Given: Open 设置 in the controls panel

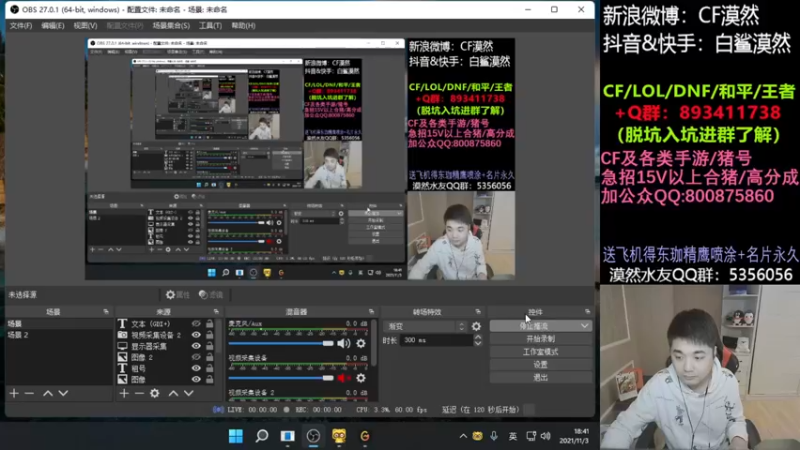Looking at the screenshot, I should (x=541, y=365).
